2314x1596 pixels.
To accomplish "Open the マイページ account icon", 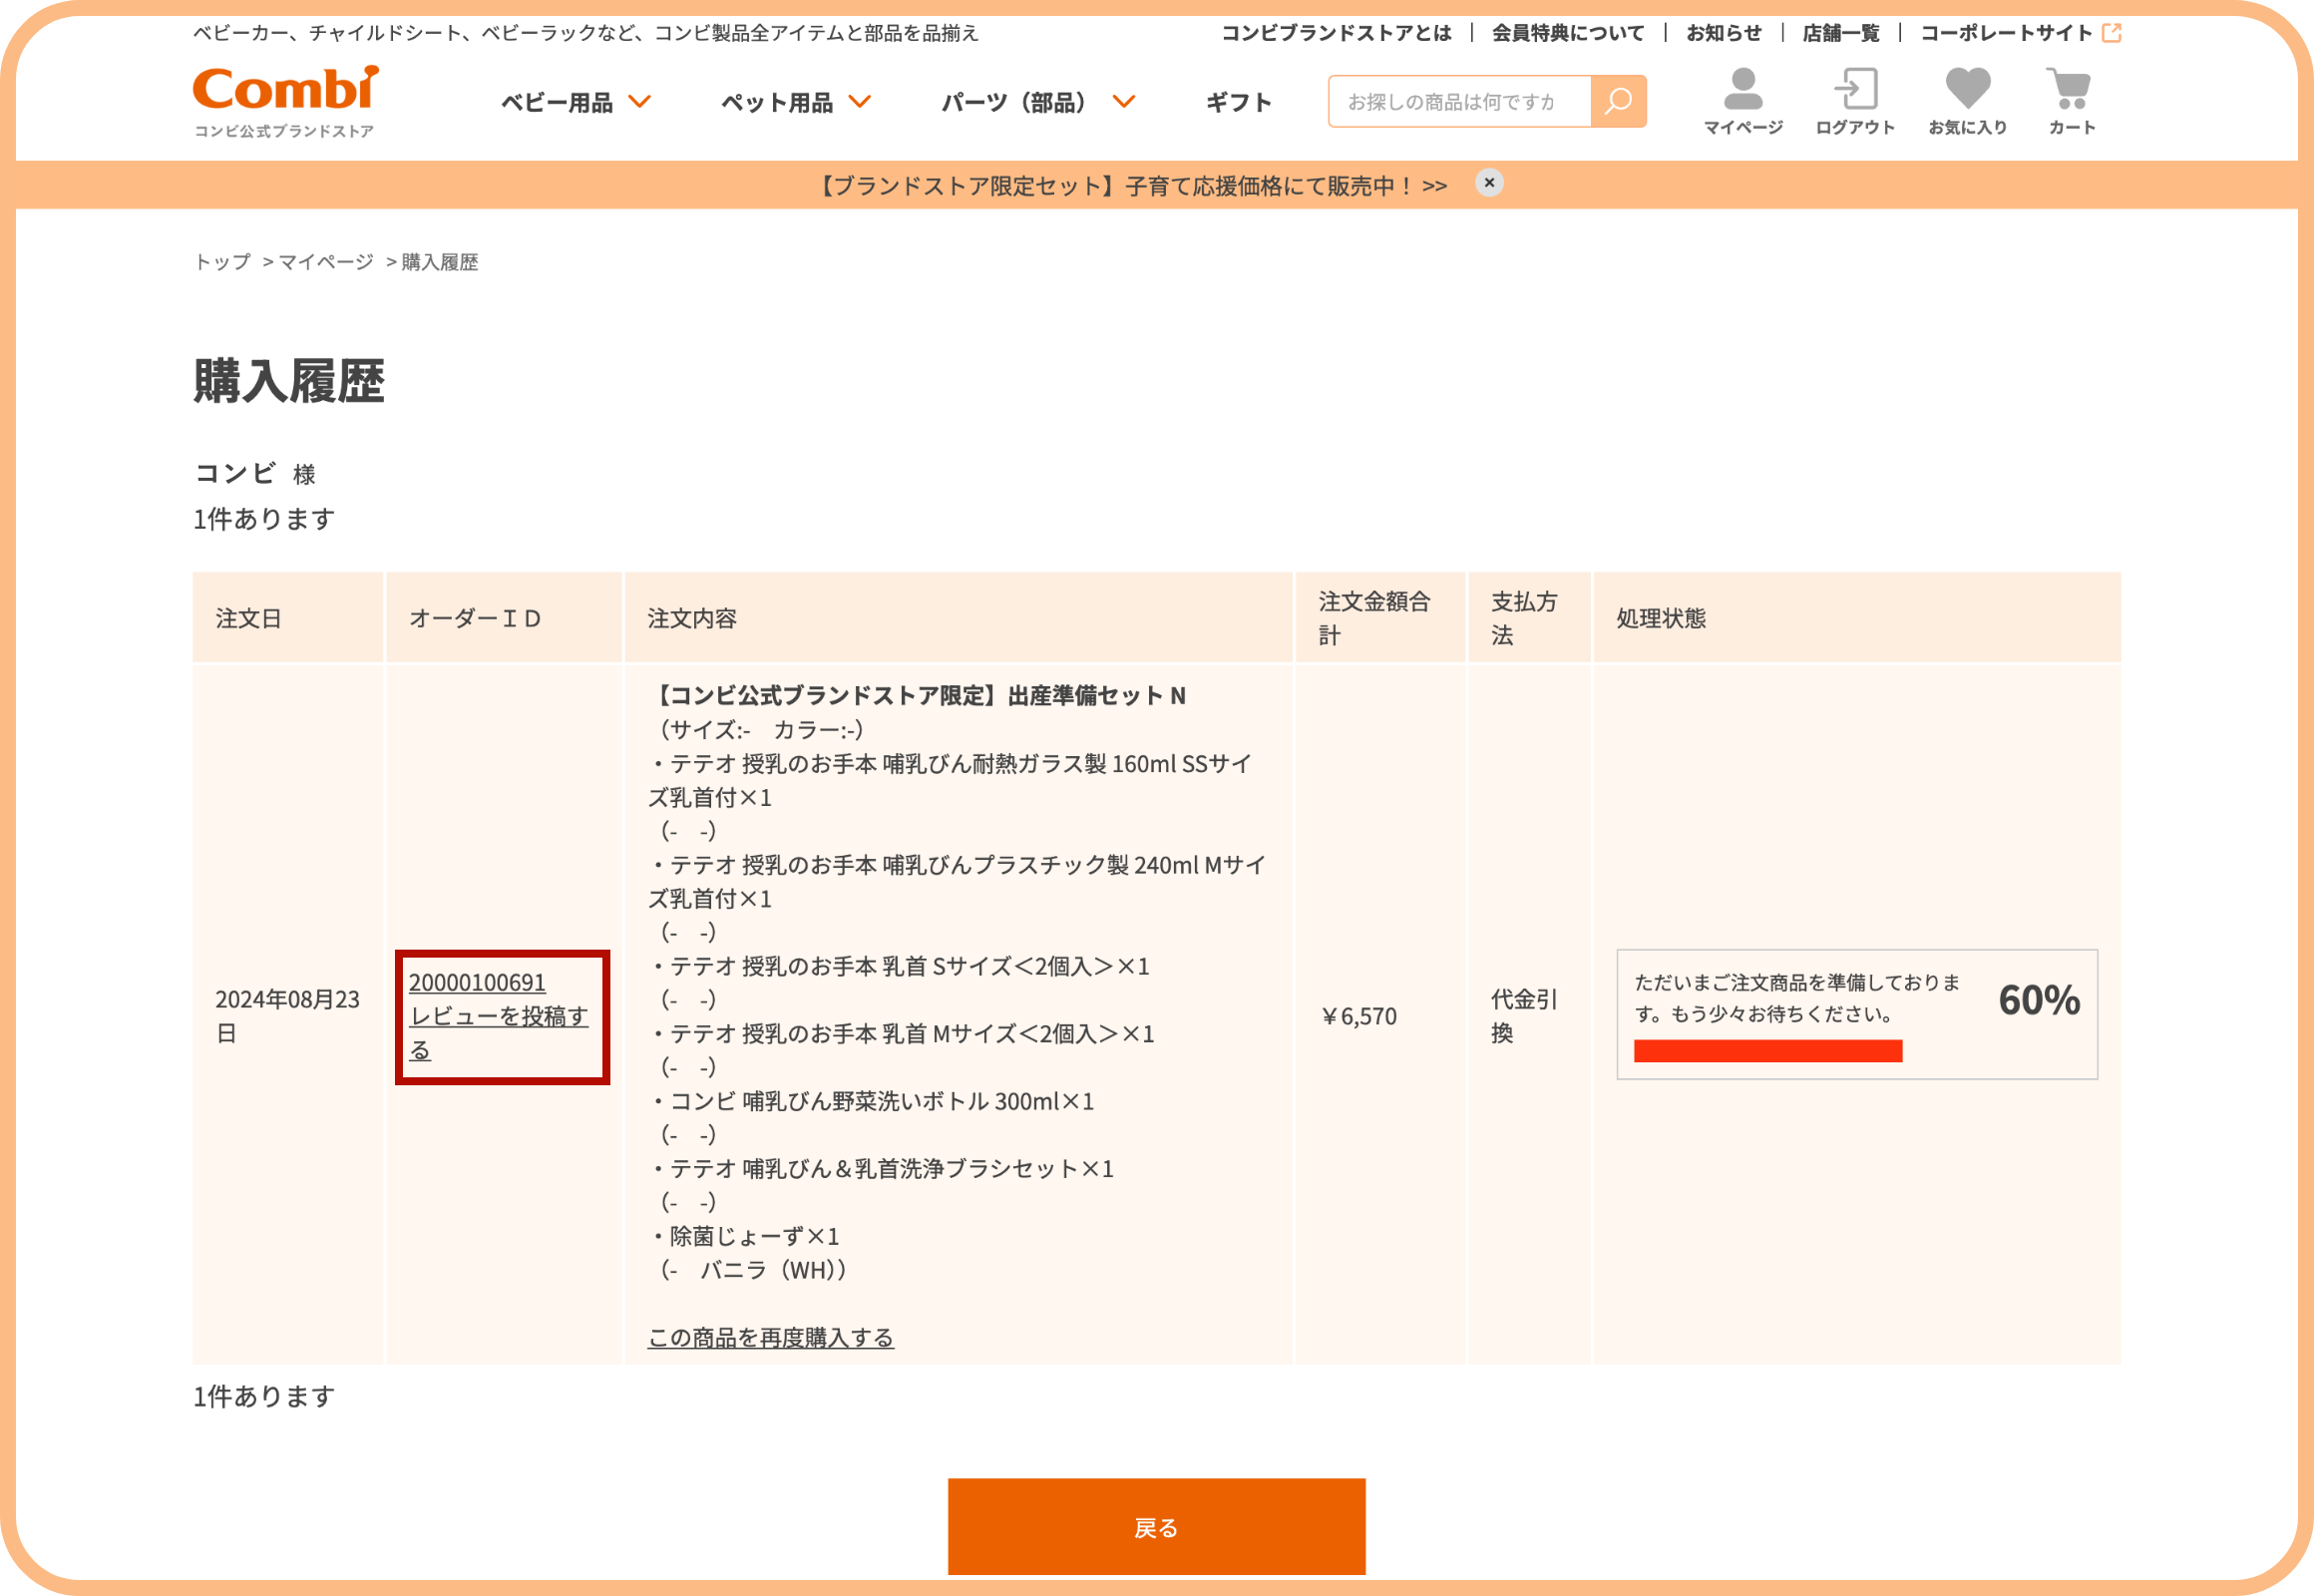I will click(x=1742, y=100).
